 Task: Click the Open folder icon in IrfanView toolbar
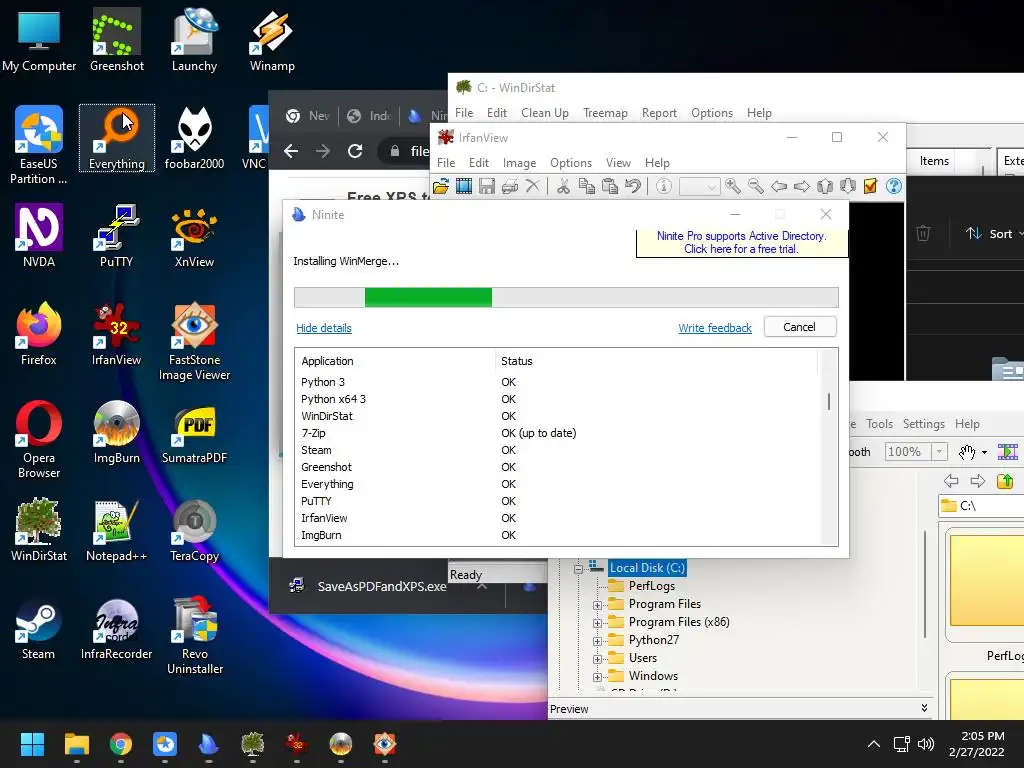coord(441,187)
